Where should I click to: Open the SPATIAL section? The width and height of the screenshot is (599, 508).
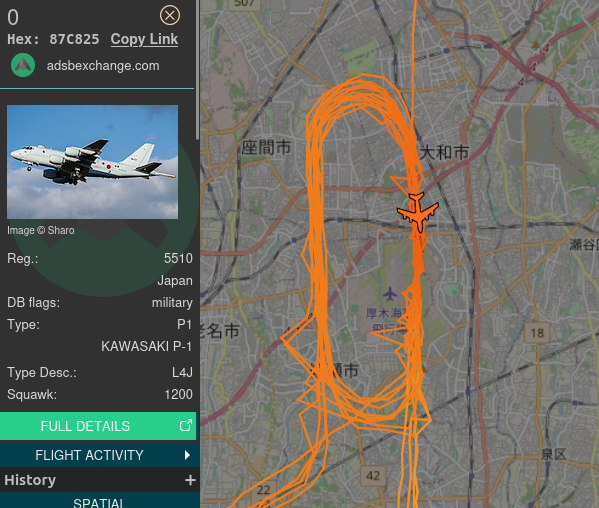click(x=99, y=502)
